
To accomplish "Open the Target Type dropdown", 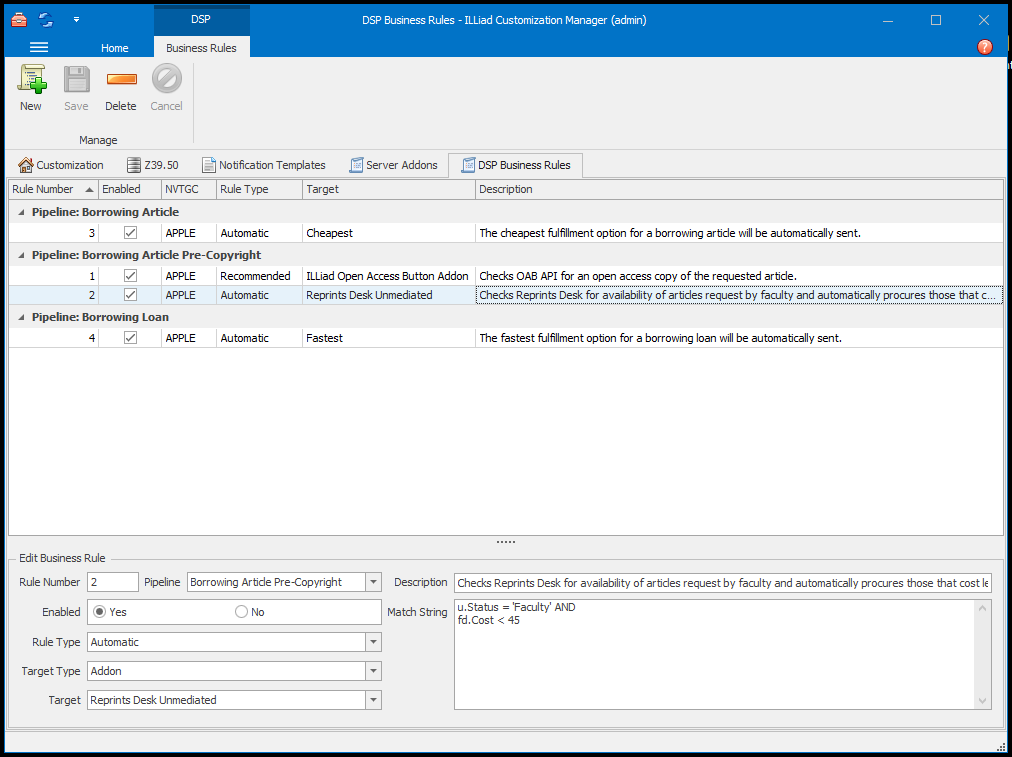I will tap(373, 671).
